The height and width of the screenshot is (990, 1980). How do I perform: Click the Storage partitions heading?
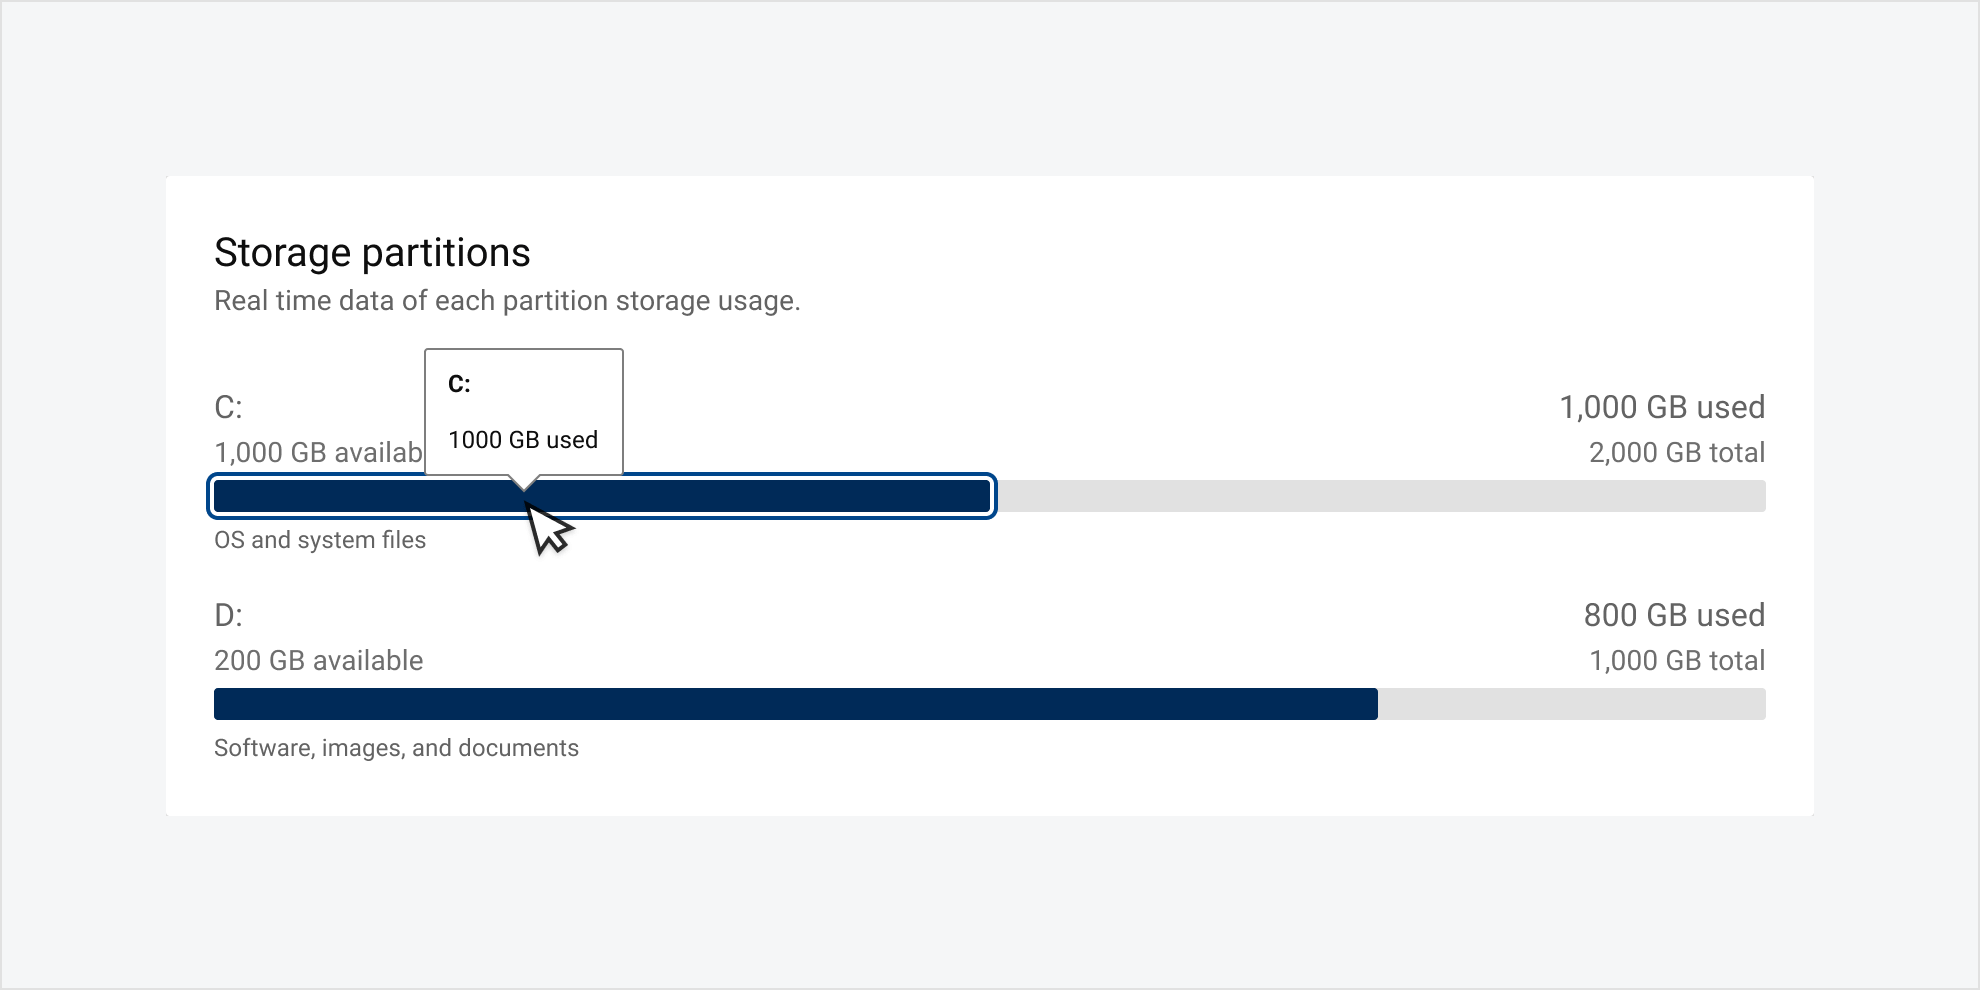coord(372,252)
